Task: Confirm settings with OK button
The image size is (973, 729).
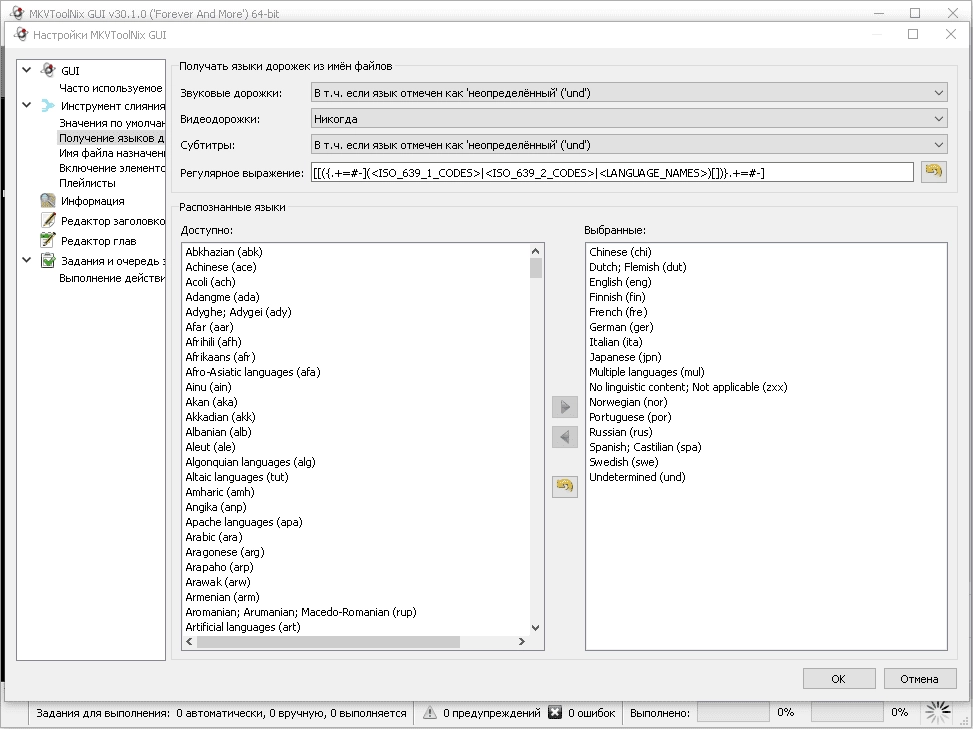Action: (839, 679)
